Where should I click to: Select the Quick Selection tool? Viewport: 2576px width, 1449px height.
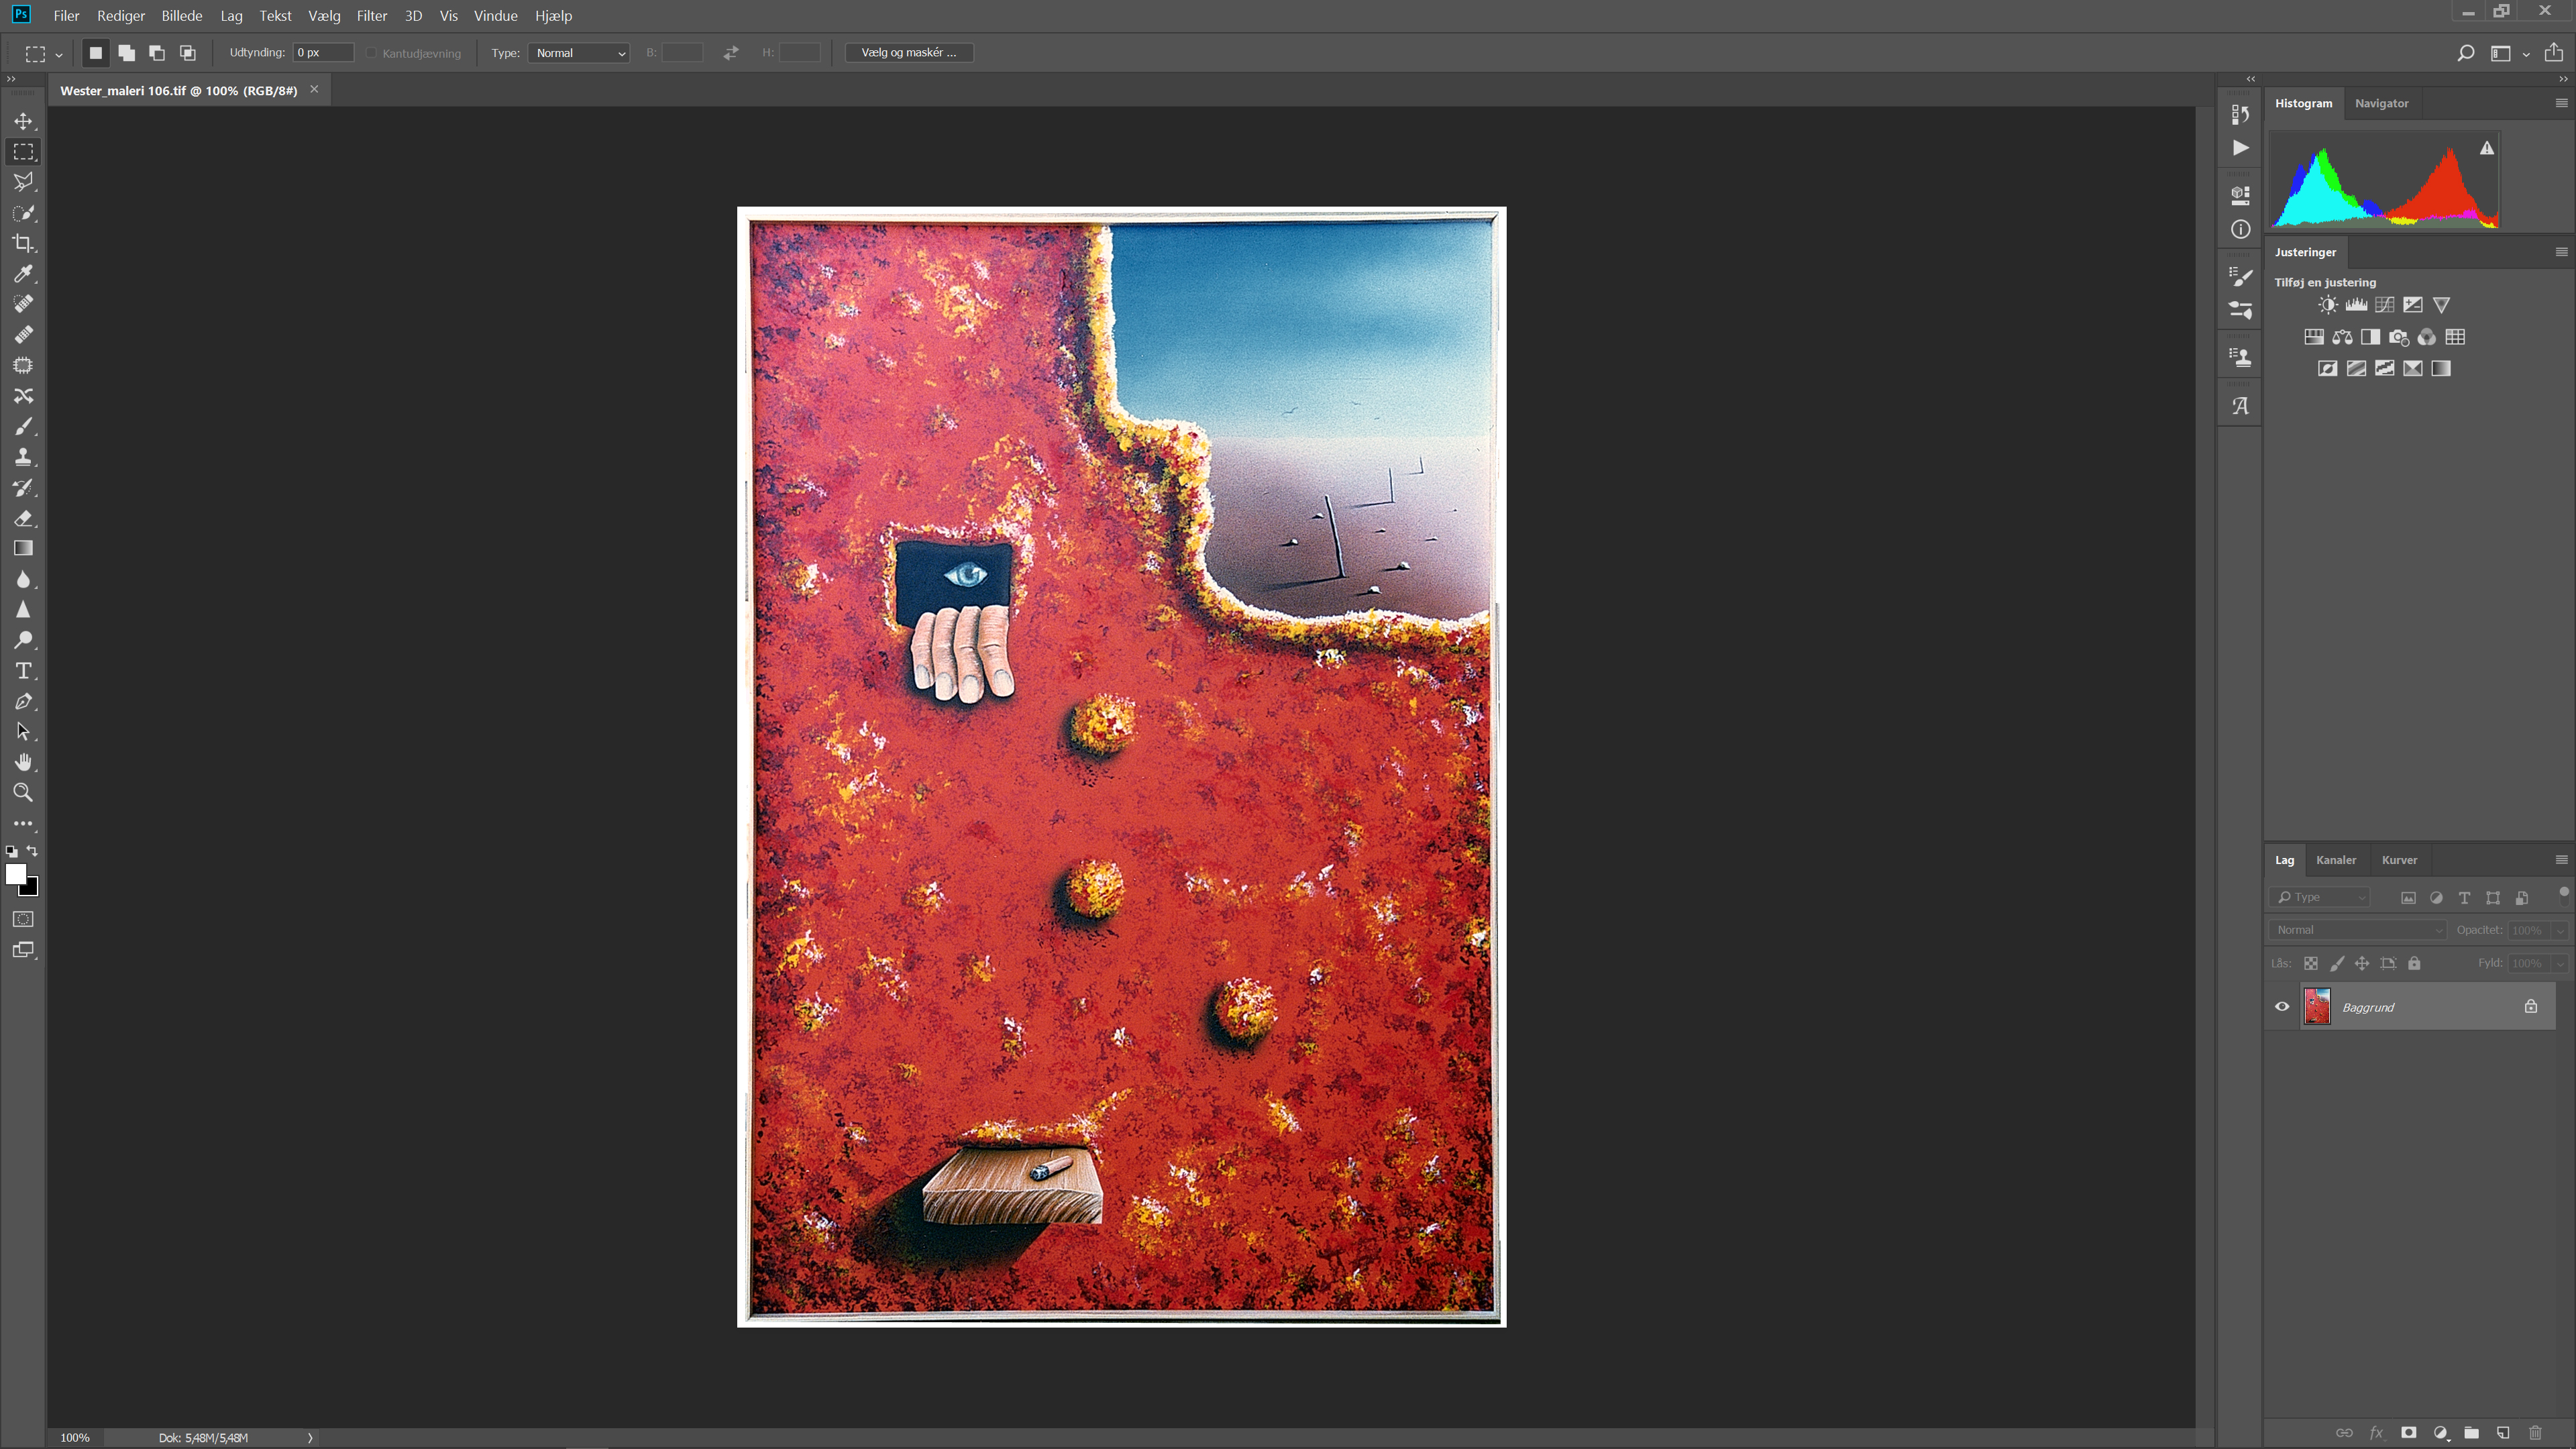tap(23, 213)
